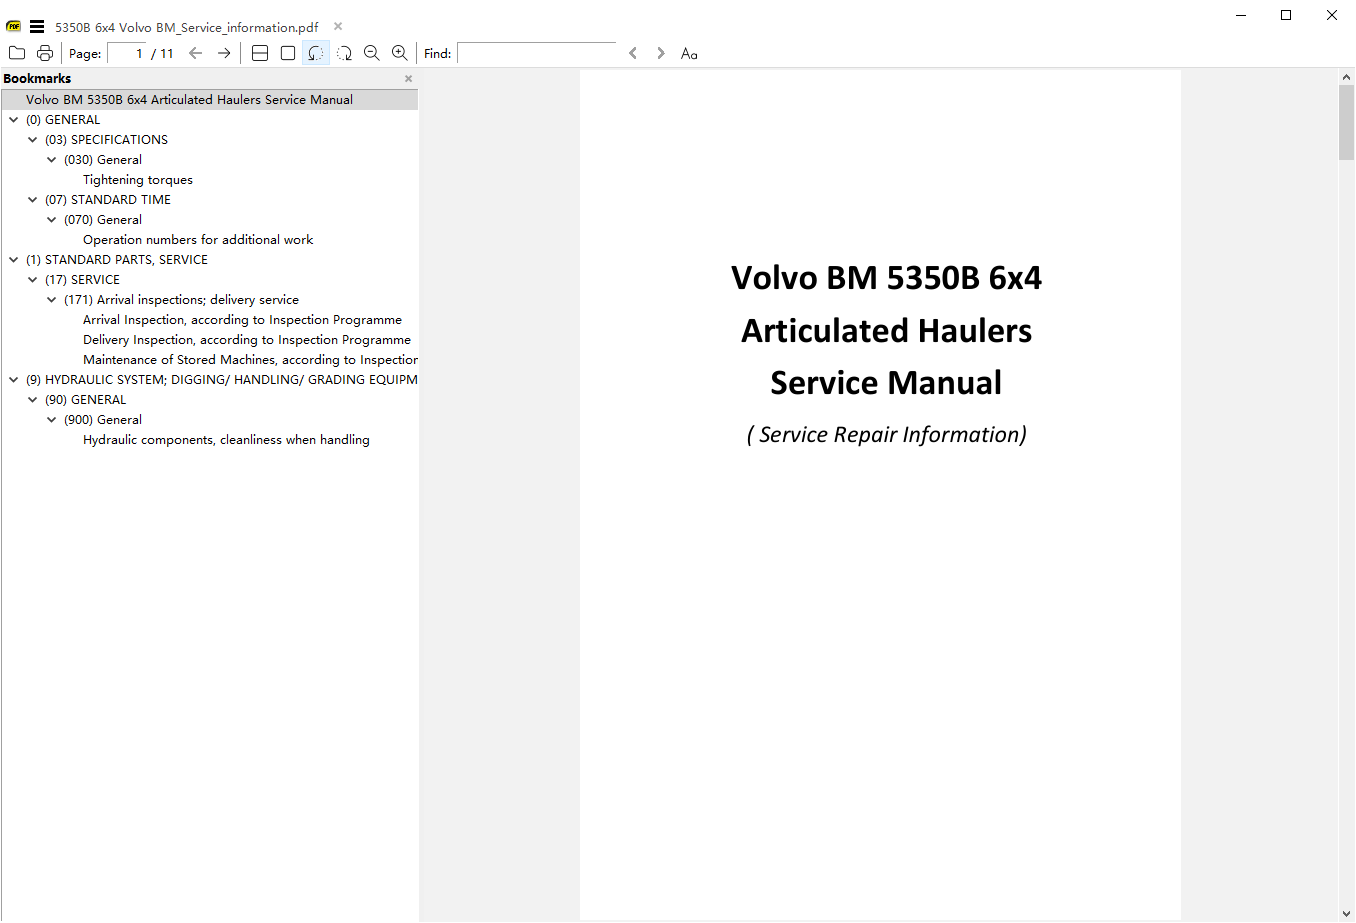The image size is (1356, 923).
Task: Collapse the (070) General bookmark
Action: (x=52, y=219)
